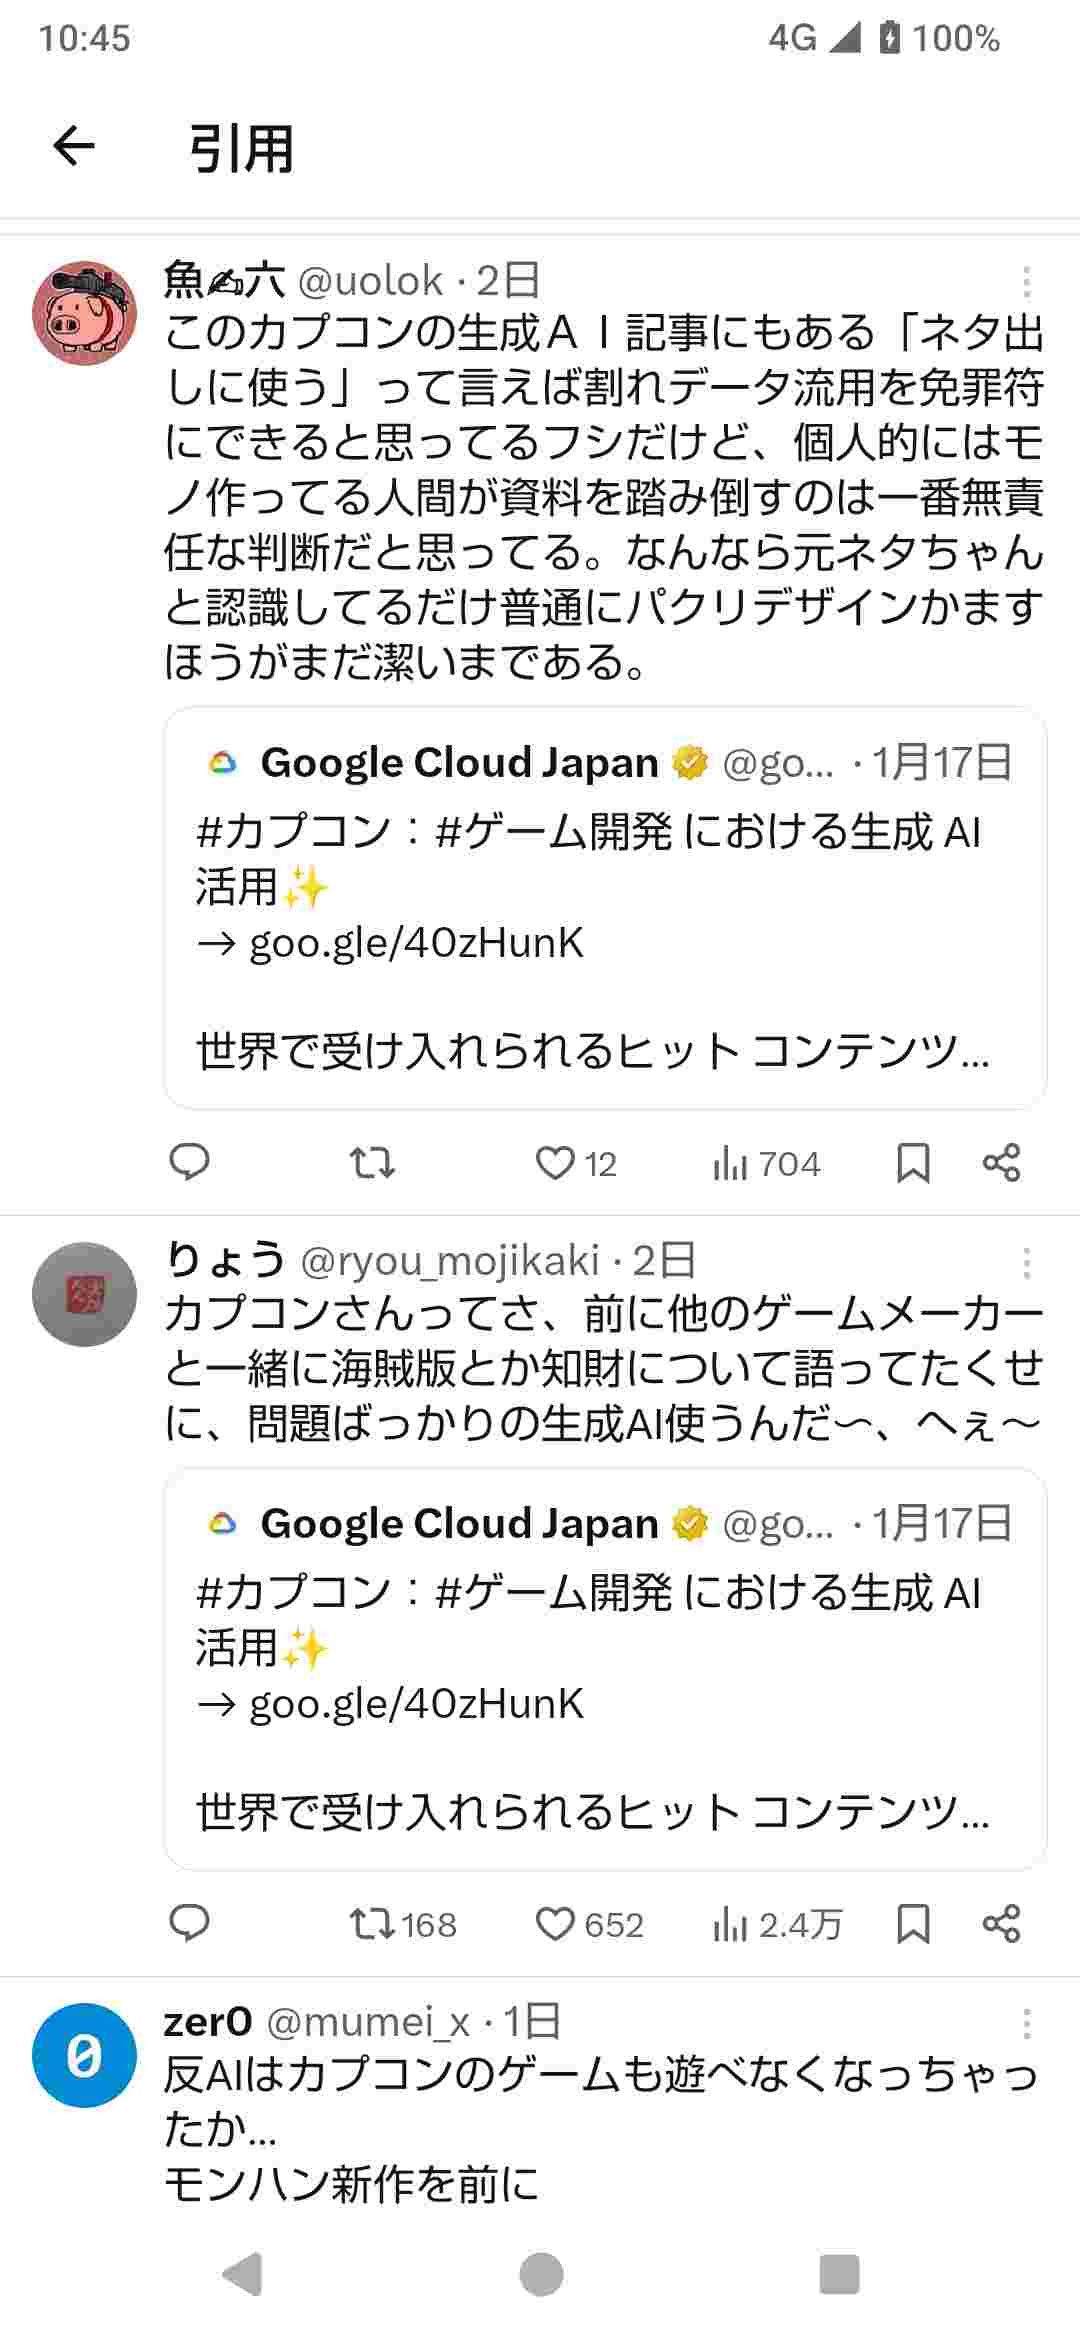
Task: Share the @ryou_mojikaki post
Action: pyautogui.click(x=1001, y=1924)
